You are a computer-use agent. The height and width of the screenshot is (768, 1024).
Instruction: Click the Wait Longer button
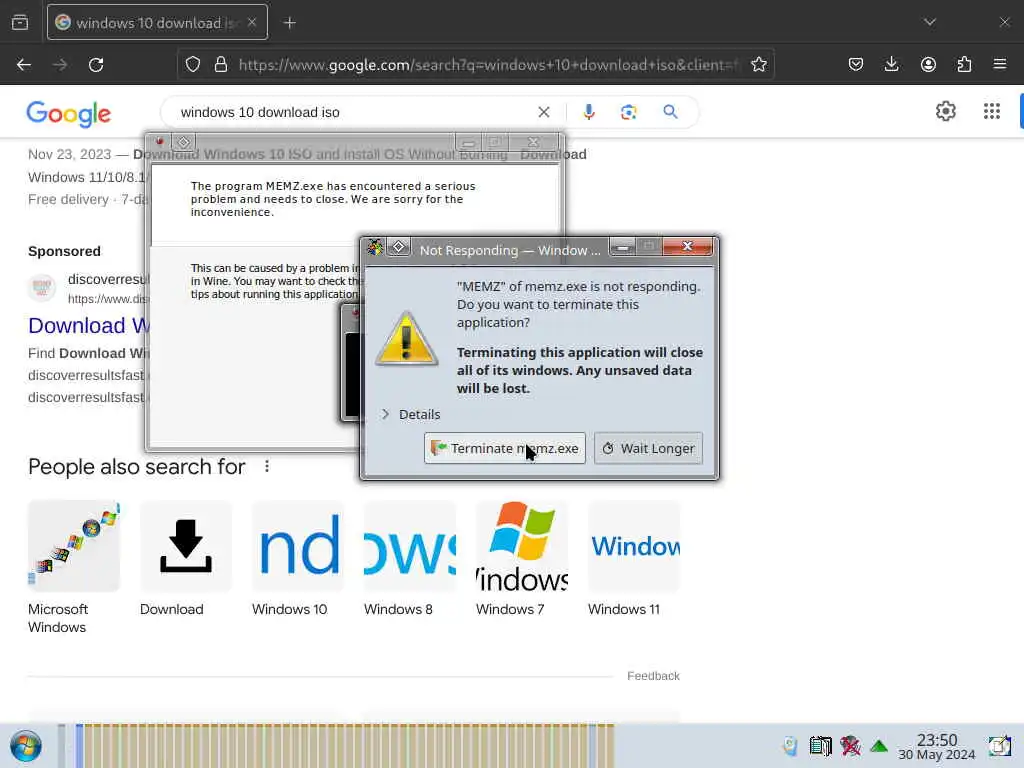pyautogui.click(x=648, y=449)
